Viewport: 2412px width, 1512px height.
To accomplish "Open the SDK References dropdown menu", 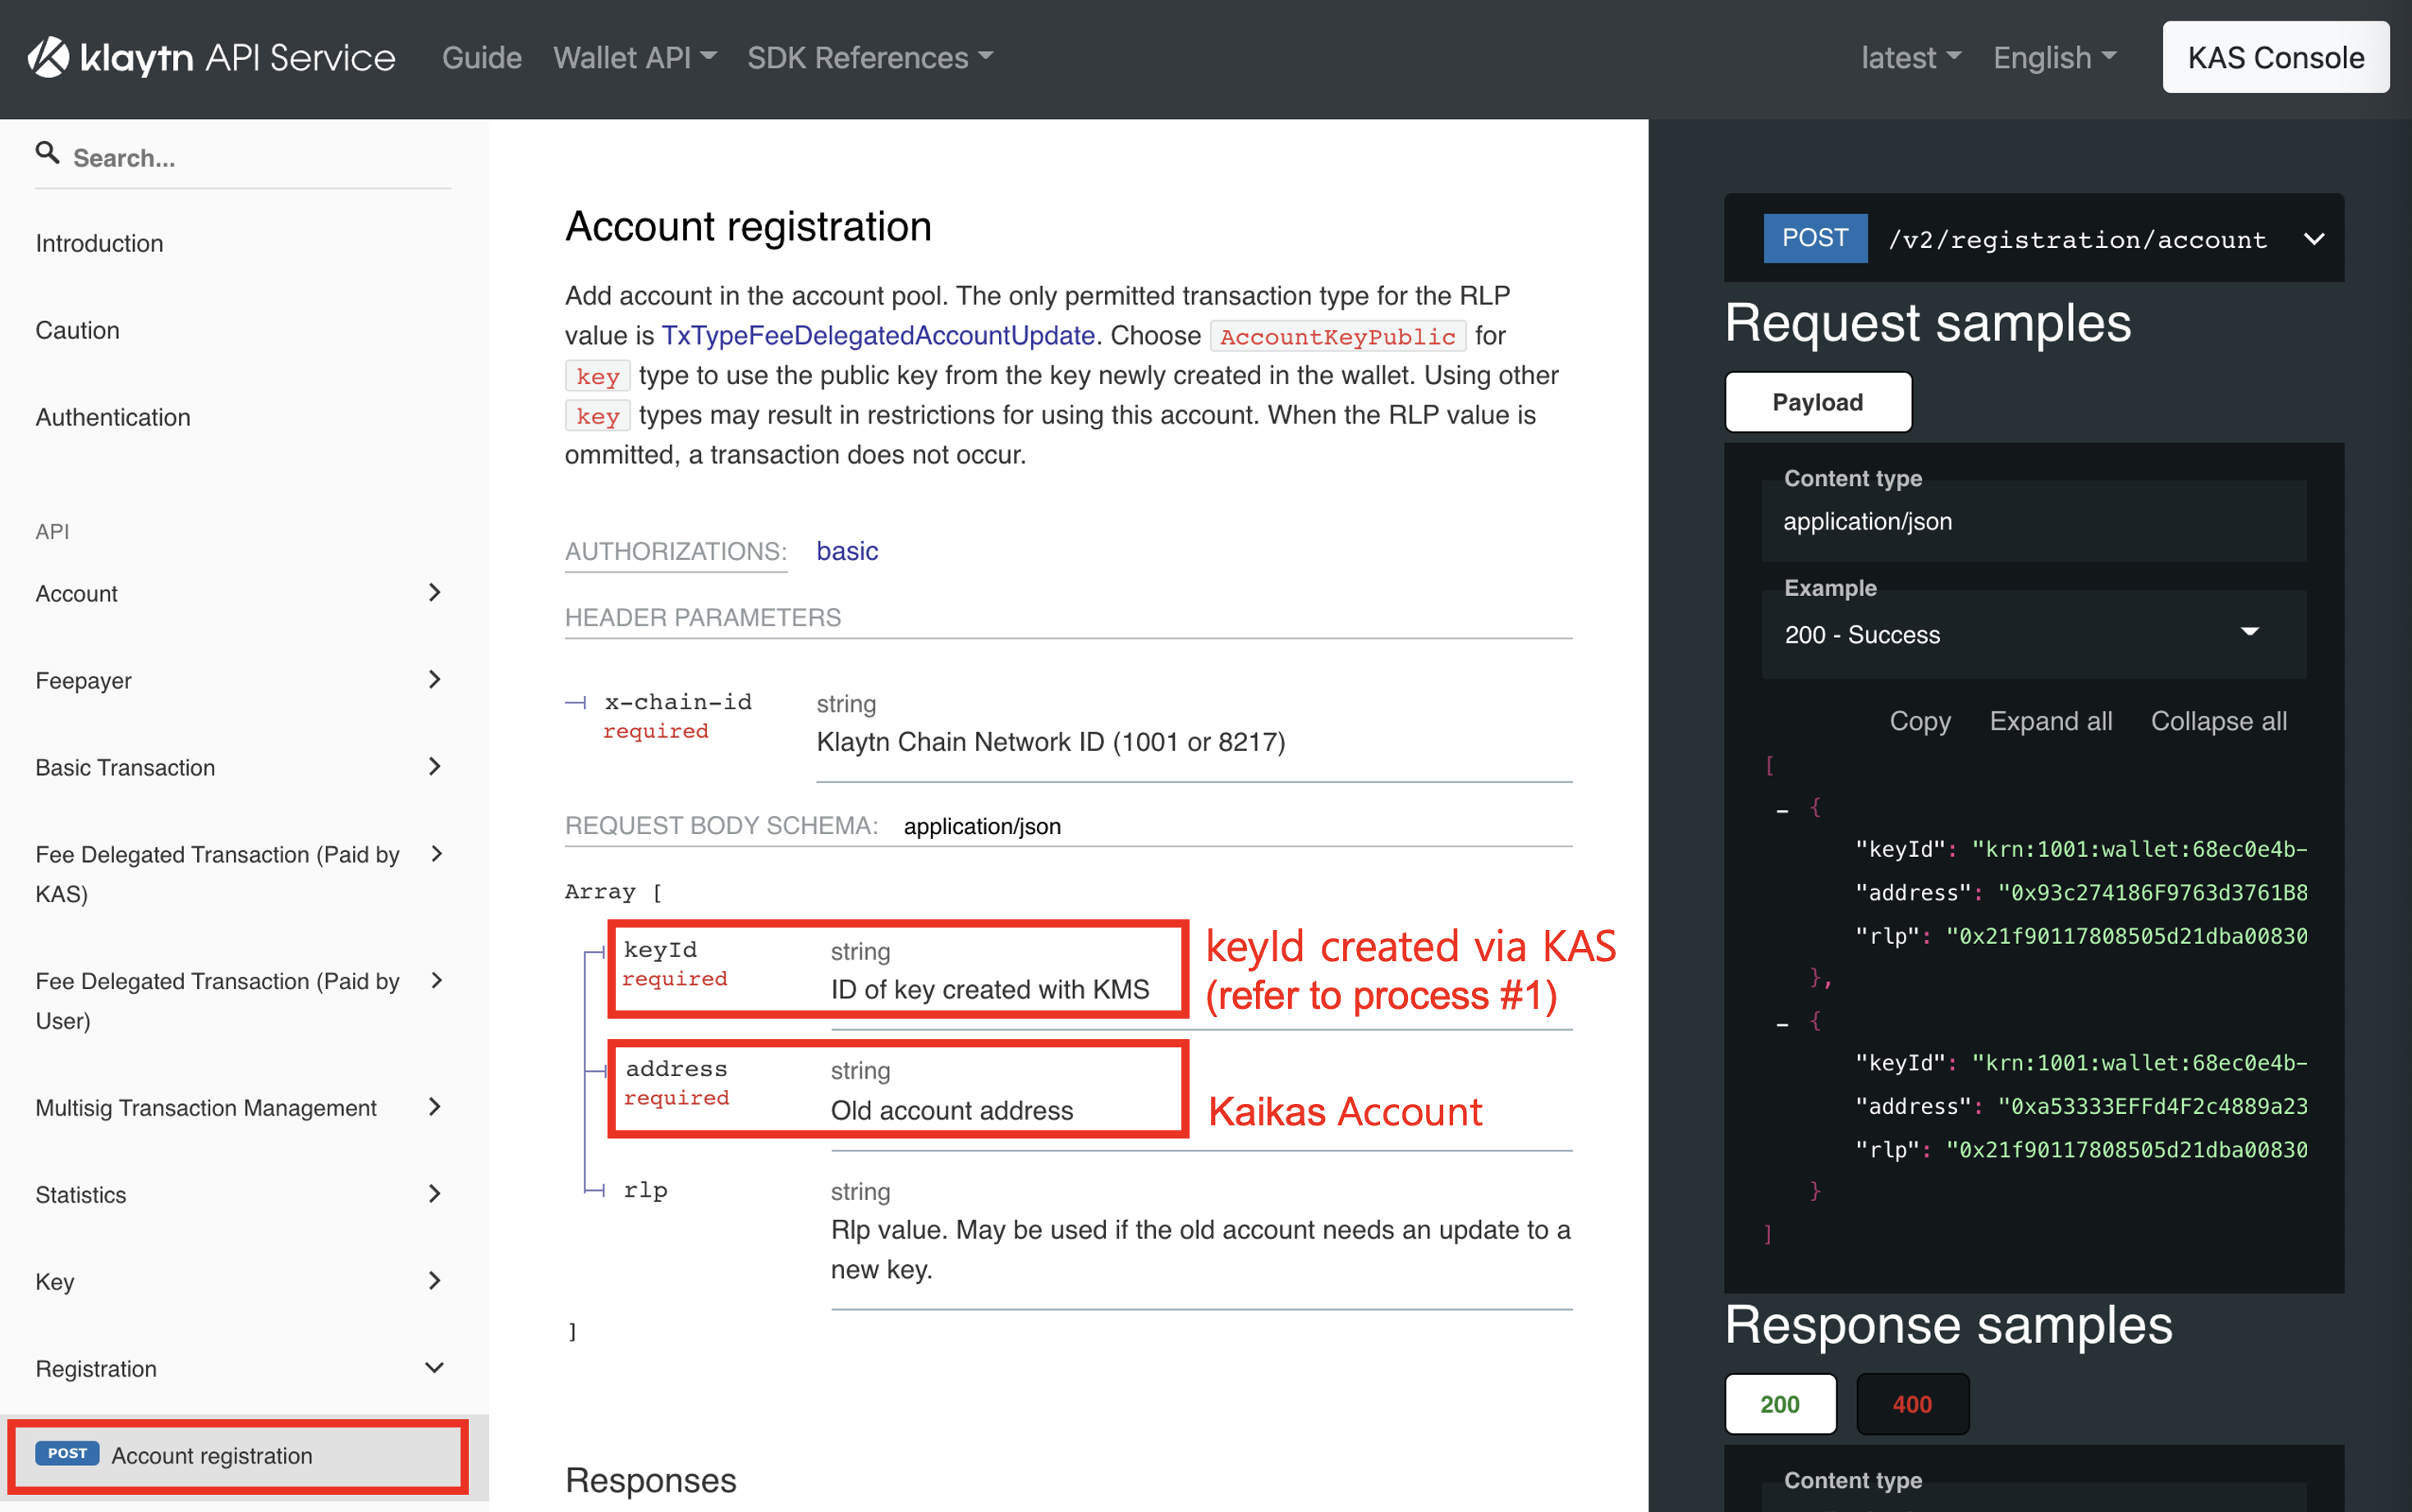I will tap(870, 57).
